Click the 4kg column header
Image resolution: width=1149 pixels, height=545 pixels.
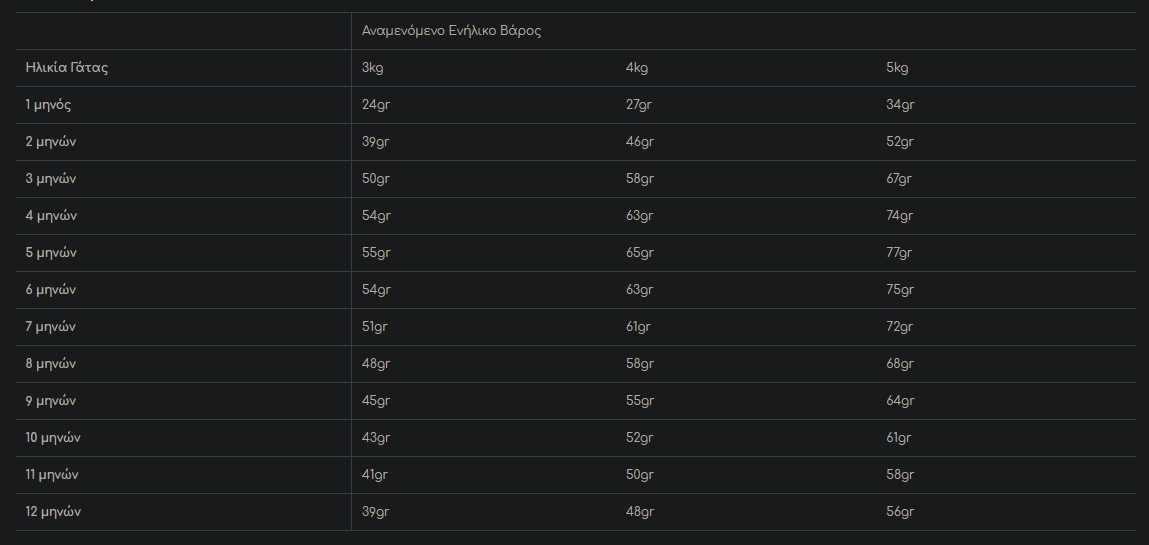click(637, 68)
